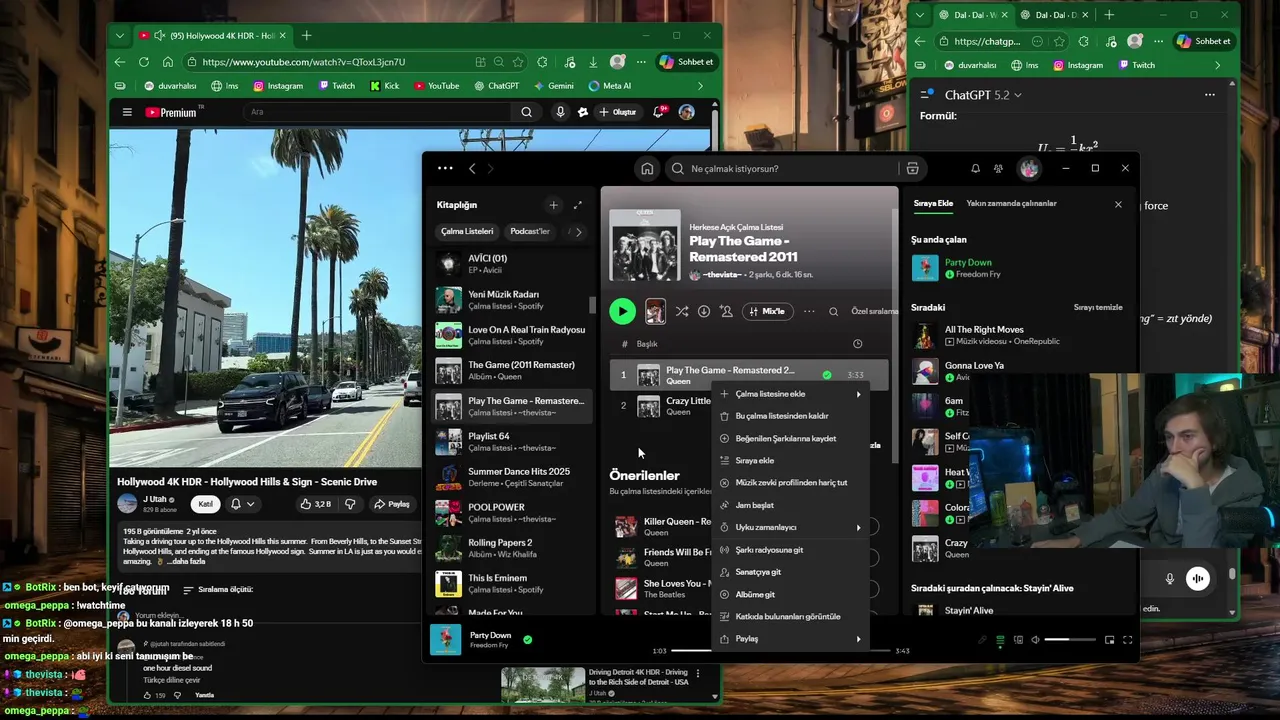The width and height of the screenshot is (1280, 720).
Task: Choose Şarkı radyosuna git
Action: (789, 550)
